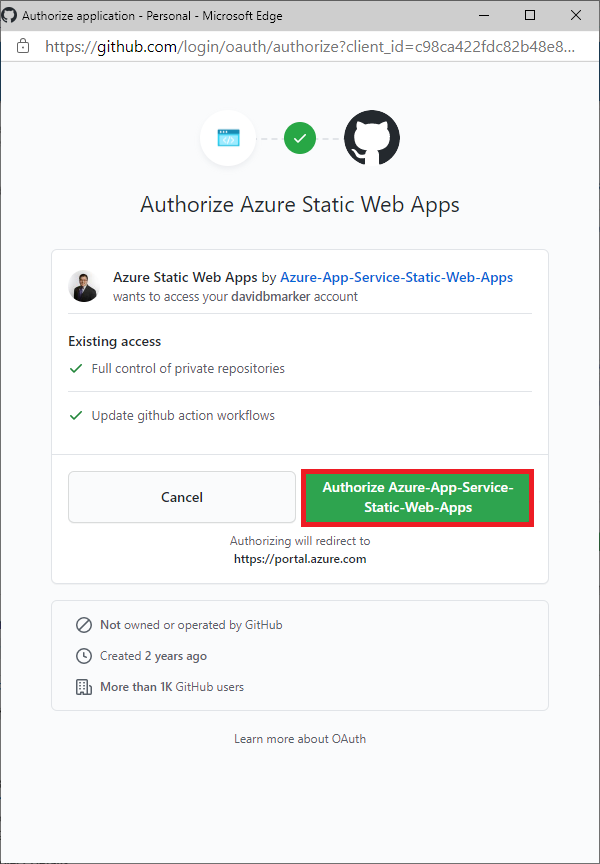Click the 'Not owned' prohibited circle icon

point(84,625)
